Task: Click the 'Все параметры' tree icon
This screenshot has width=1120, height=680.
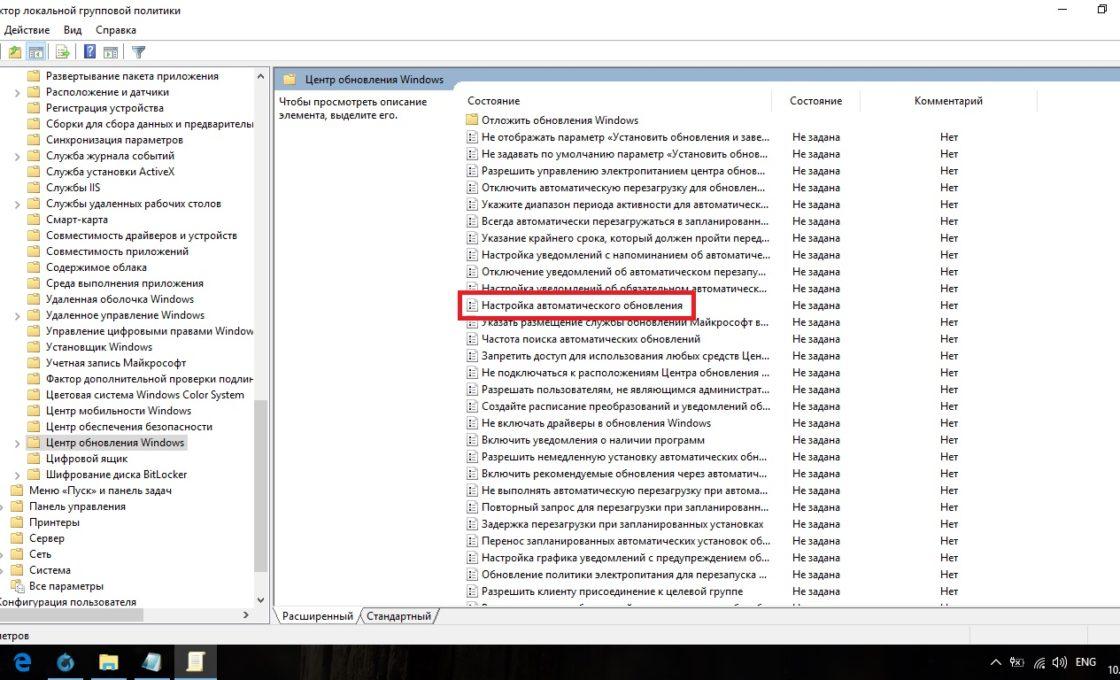Action: click(x=17, y=586)
